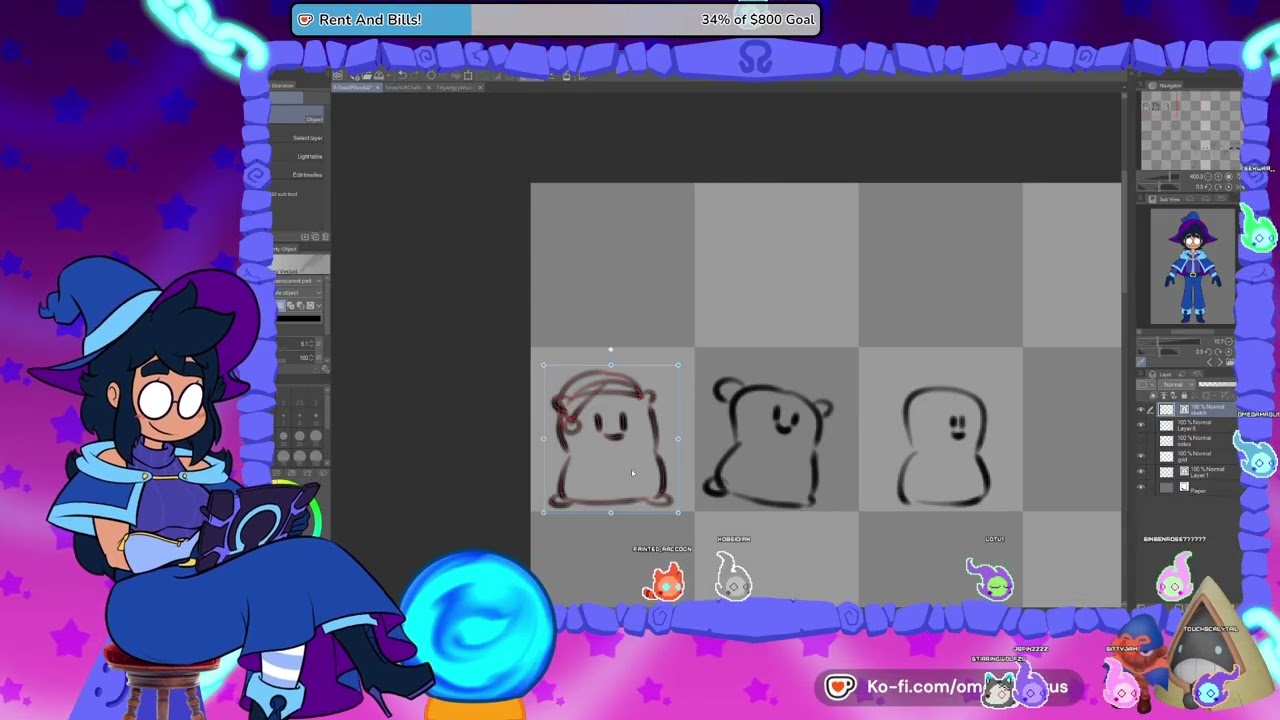Select the notes layer
The image size is (1280, 720).
point(1196,441)
